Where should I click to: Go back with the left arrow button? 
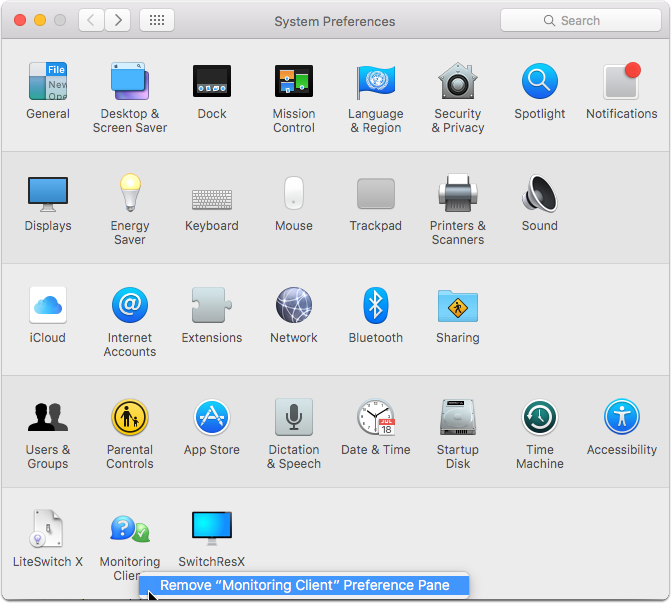click(x=91, y=20)
